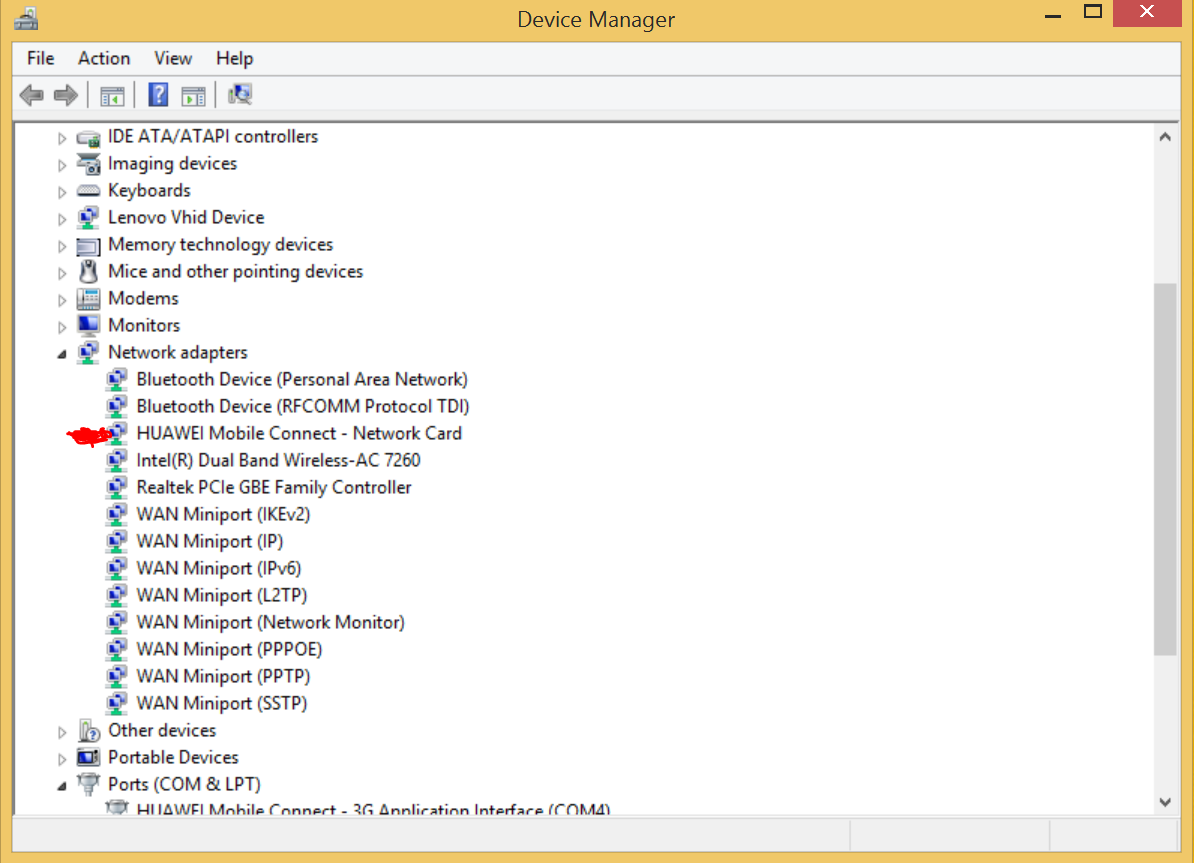
Task: Click the Keyboards category icon
Action: pyautogui.click(x=88, y=190)
